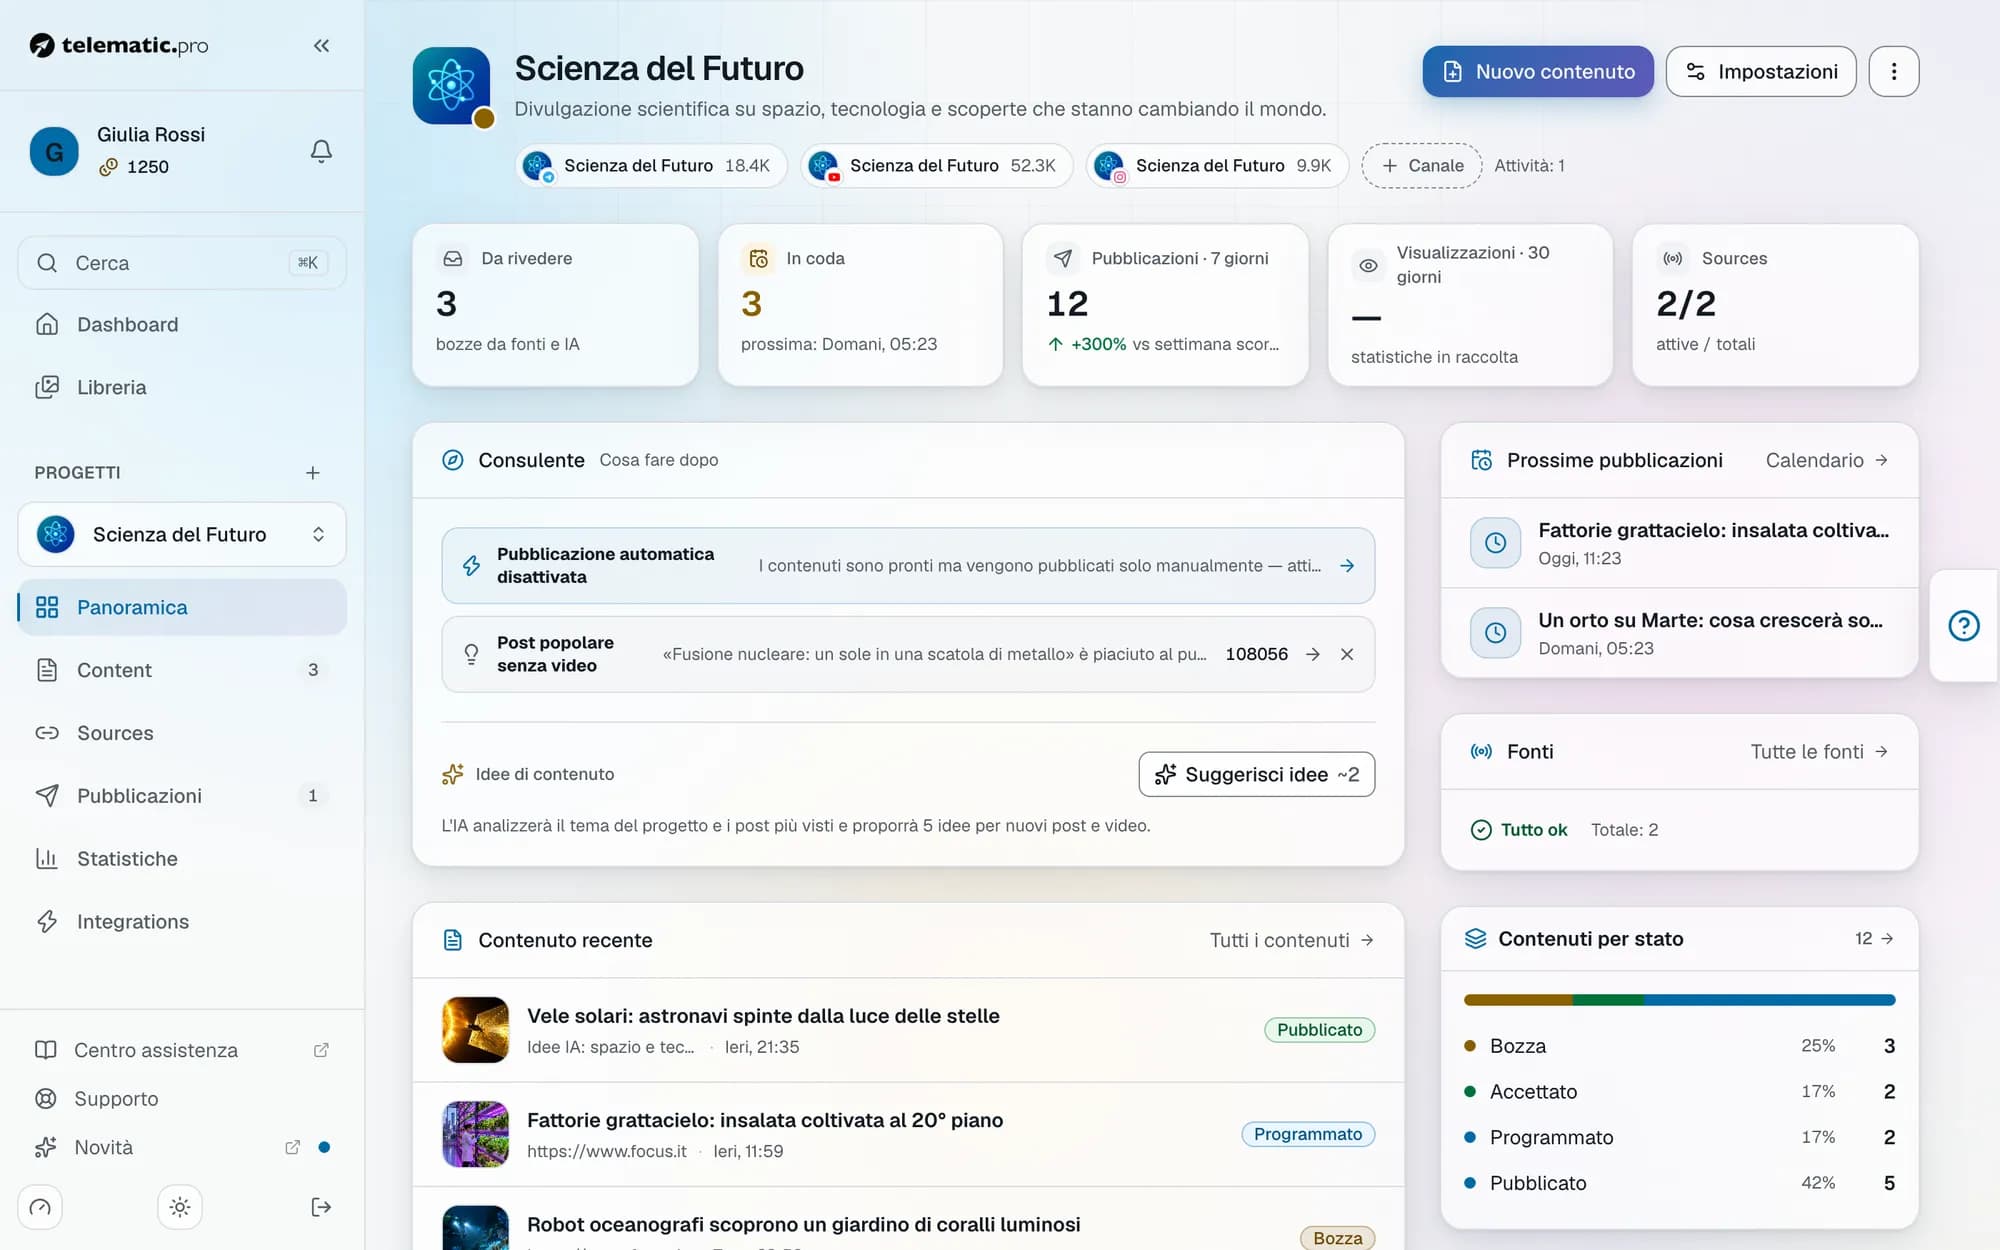Open Da rivedere stat card
2000x1250 pixels.
point(555,305)
